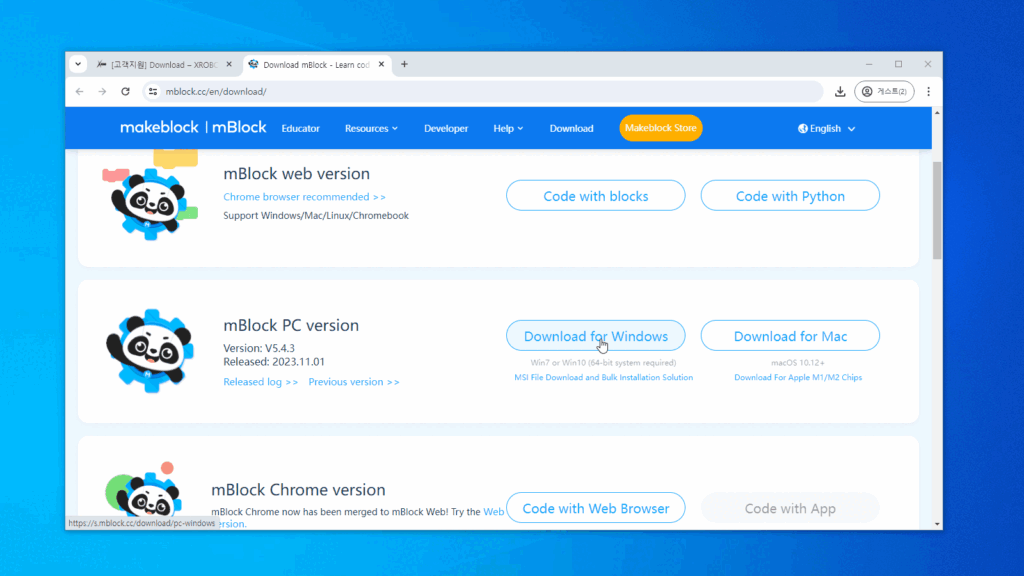This screenshot has width=1024, height=576.
Task: Expand the Resources menu
Action: pyautogui.click(x=371, y=128)
